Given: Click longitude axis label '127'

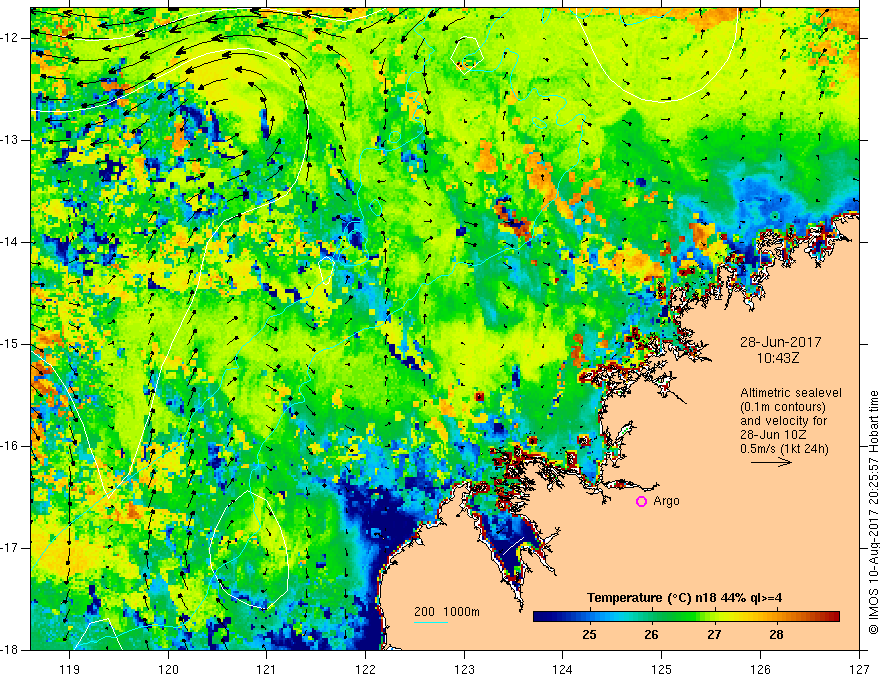Looking at the screenshot, I should 859,669.
